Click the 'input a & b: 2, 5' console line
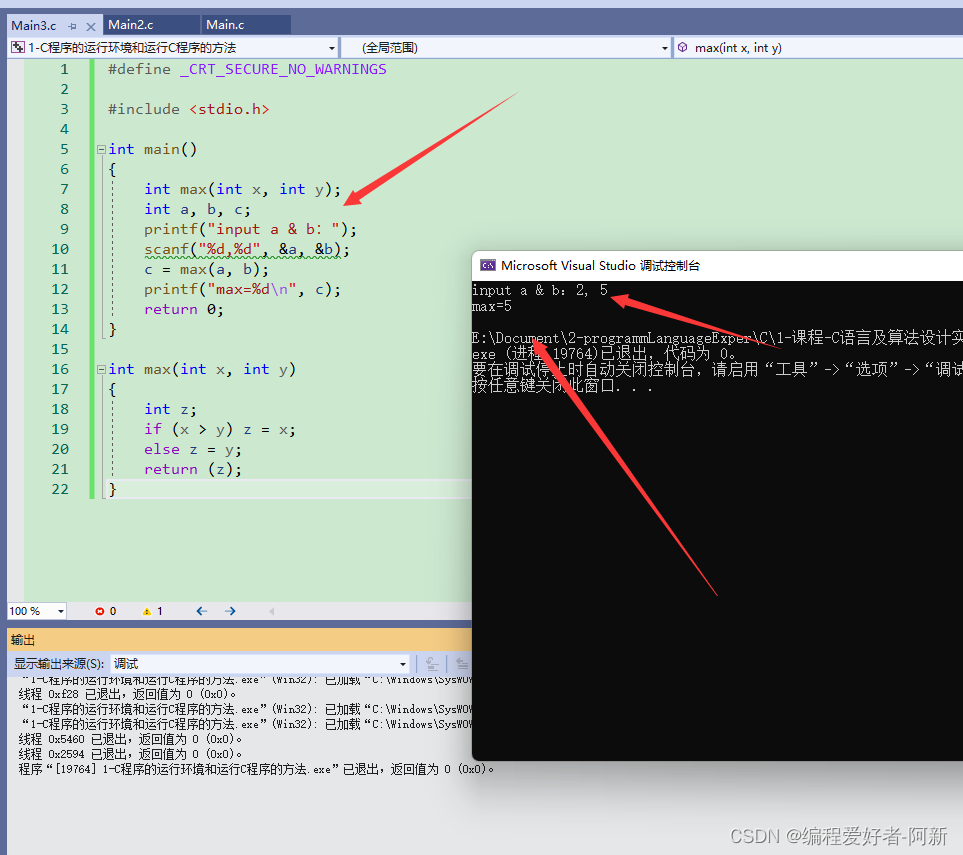 540,290
